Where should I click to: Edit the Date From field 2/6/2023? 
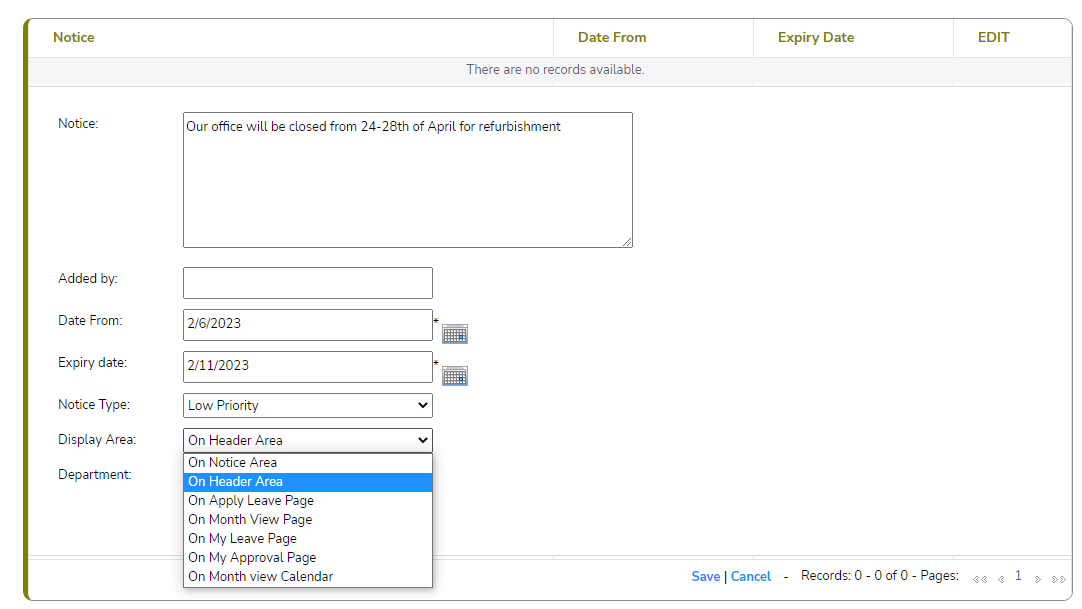pos(308,325)
